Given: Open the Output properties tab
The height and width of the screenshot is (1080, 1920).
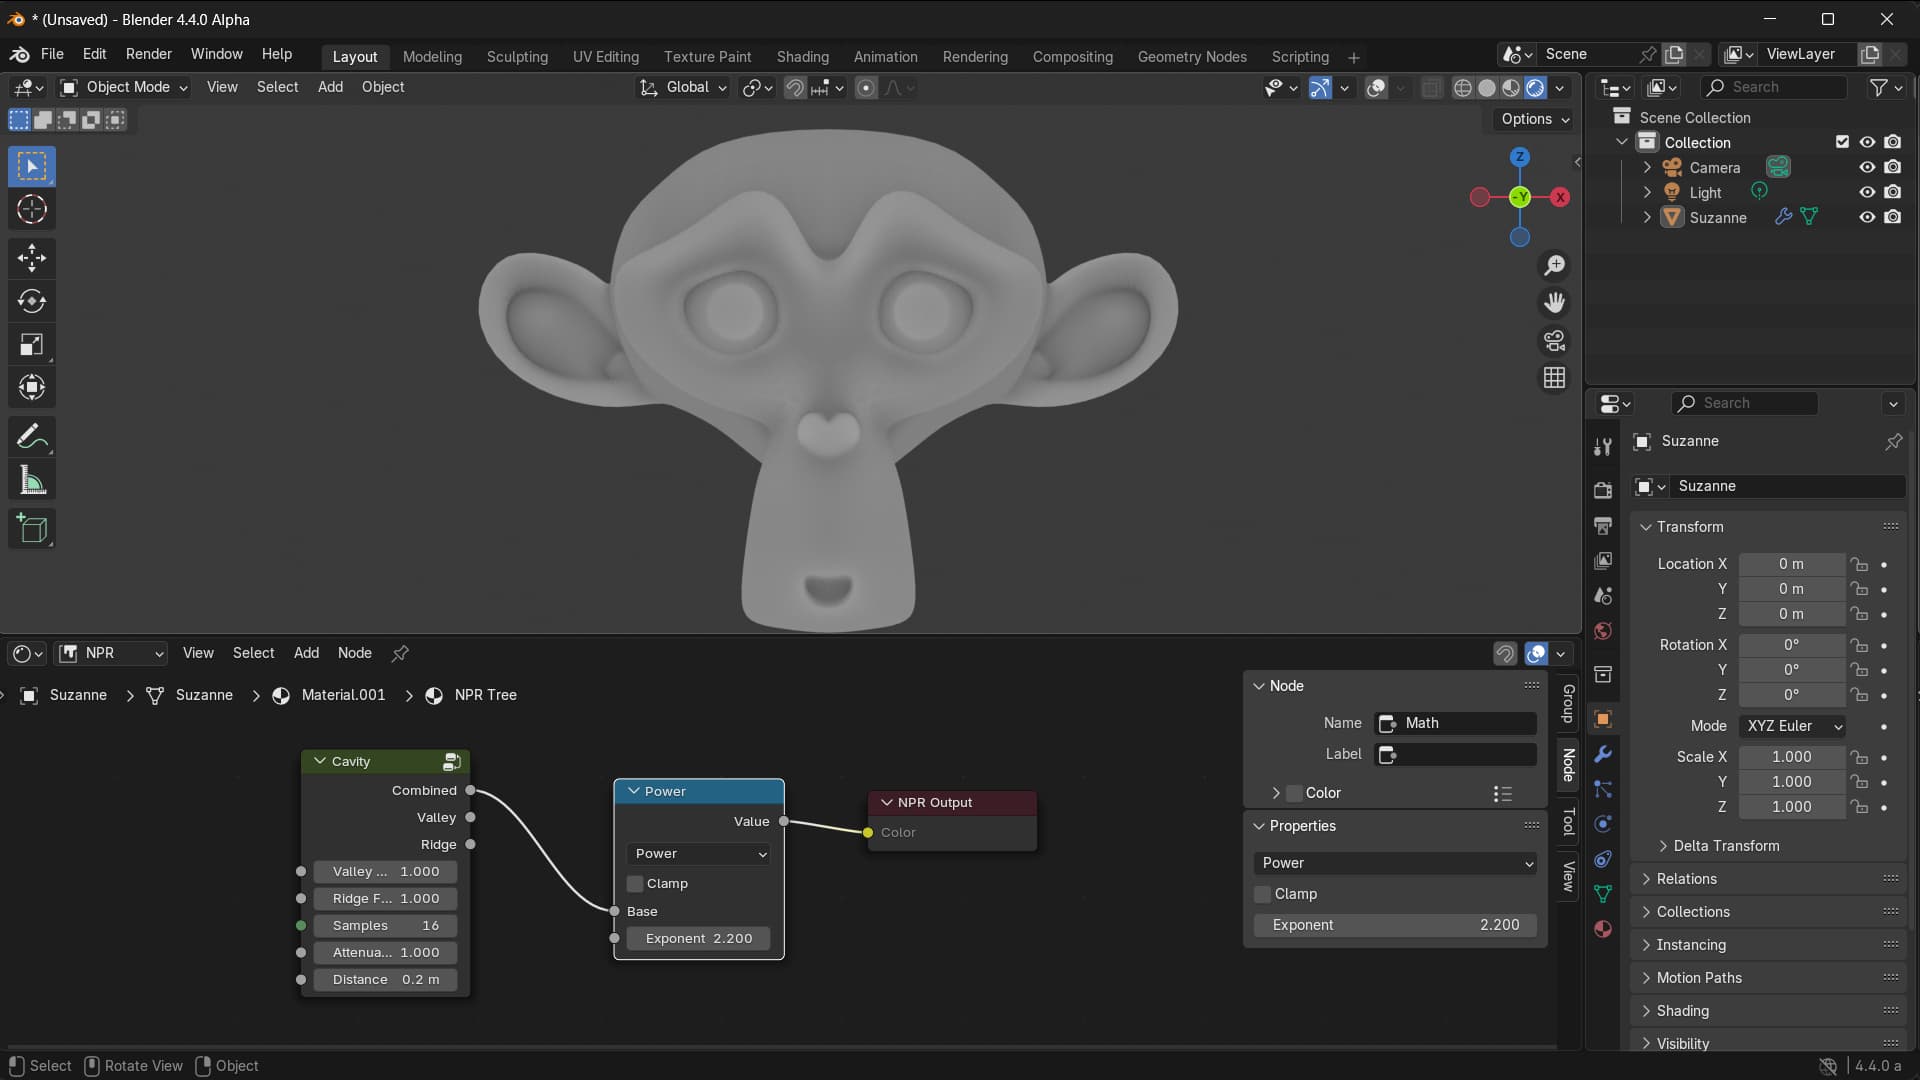Looking at the screenshot, I should 1603,525.
